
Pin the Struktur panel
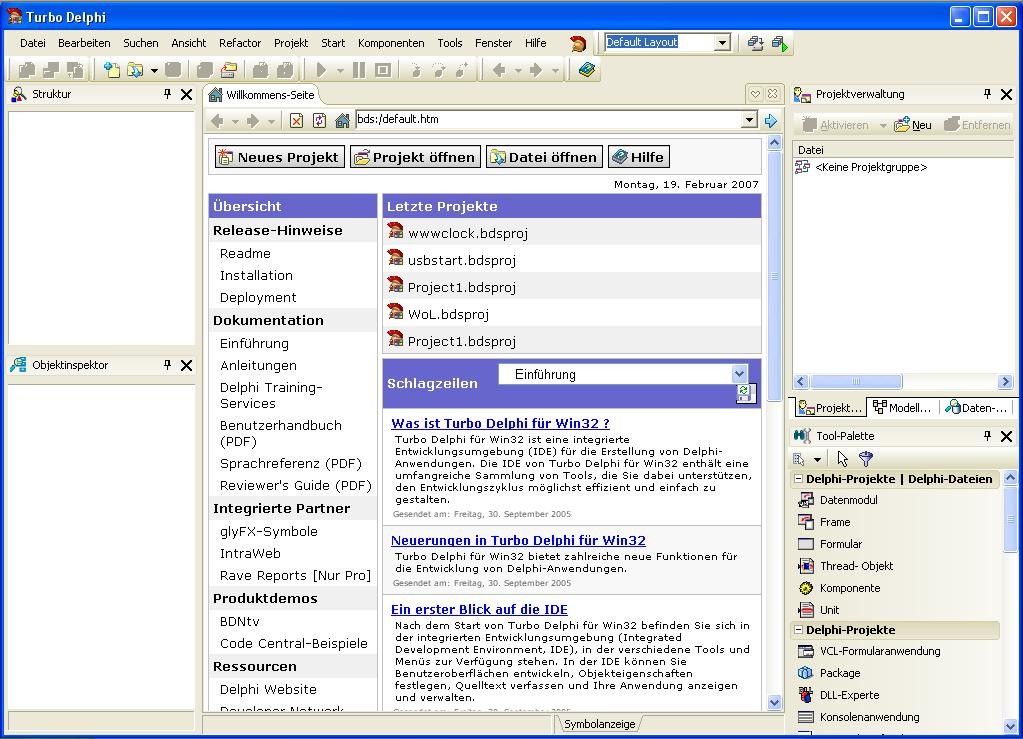167,94
